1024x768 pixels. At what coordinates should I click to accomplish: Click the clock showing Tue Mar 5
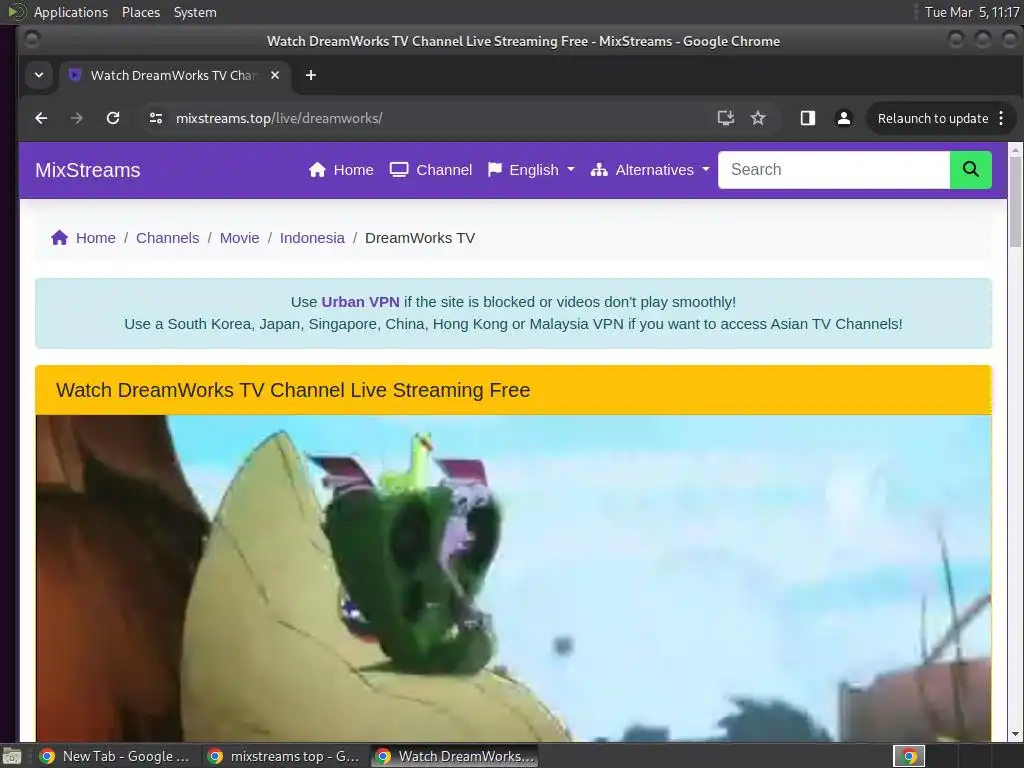click(972, 12)
